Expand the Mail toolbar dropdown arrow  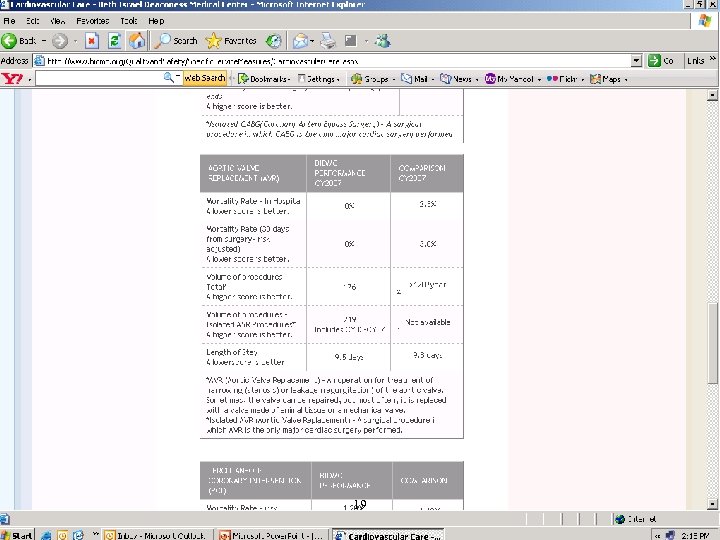[x=312, y=41]
